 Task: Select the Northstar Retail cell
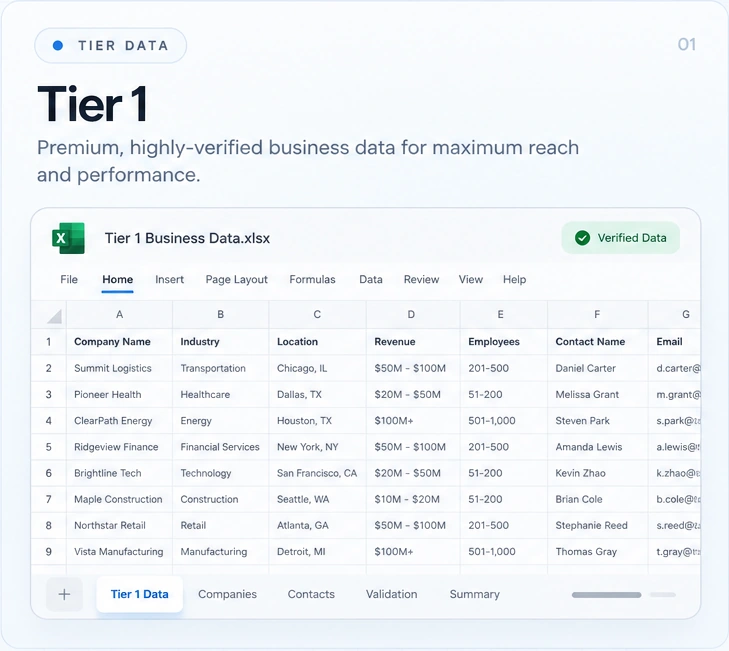119,525
